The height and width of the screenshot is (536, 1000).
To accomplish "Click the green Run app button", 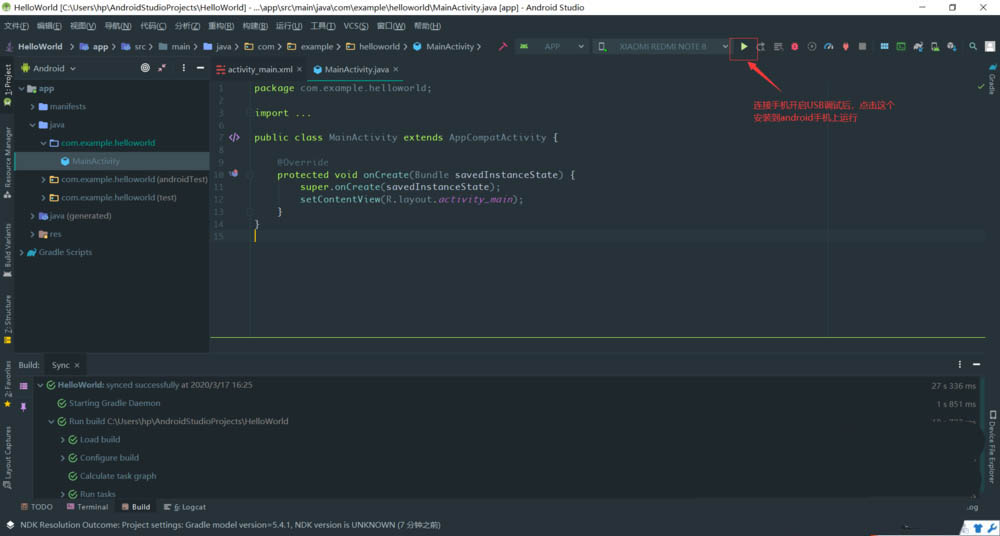I will click(x=744, y=47).
